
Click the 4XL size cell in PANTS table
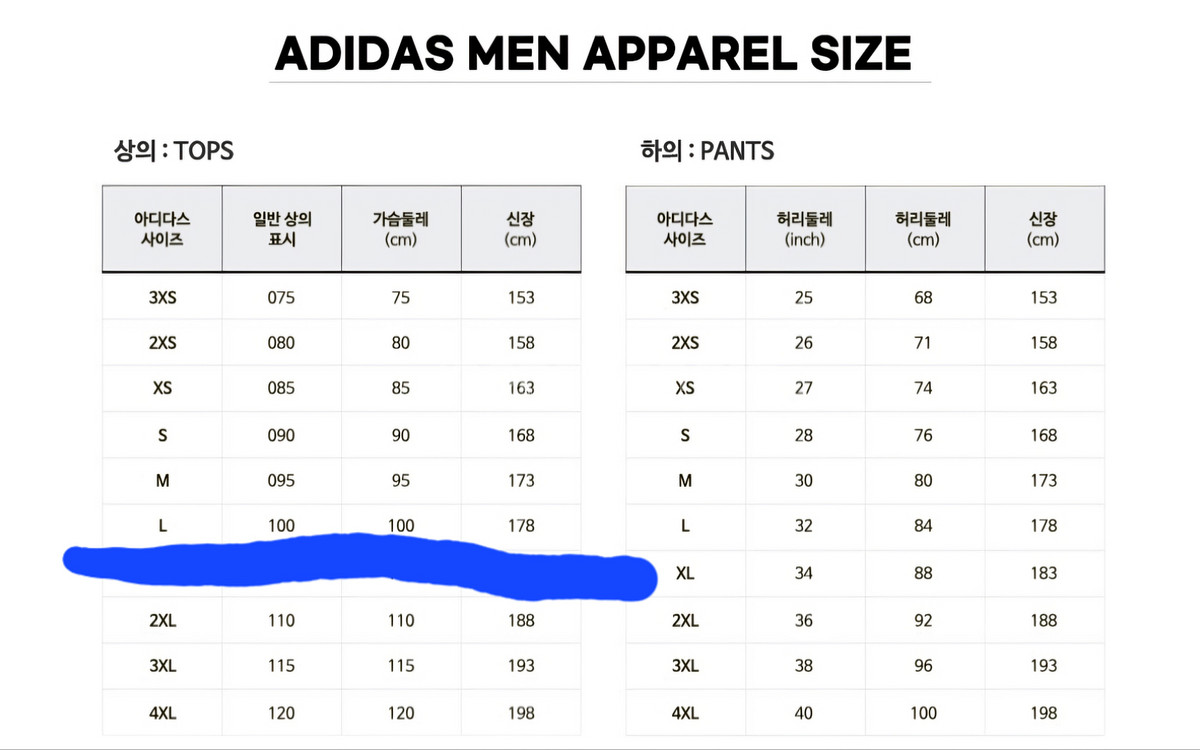[x=685, y=713]
